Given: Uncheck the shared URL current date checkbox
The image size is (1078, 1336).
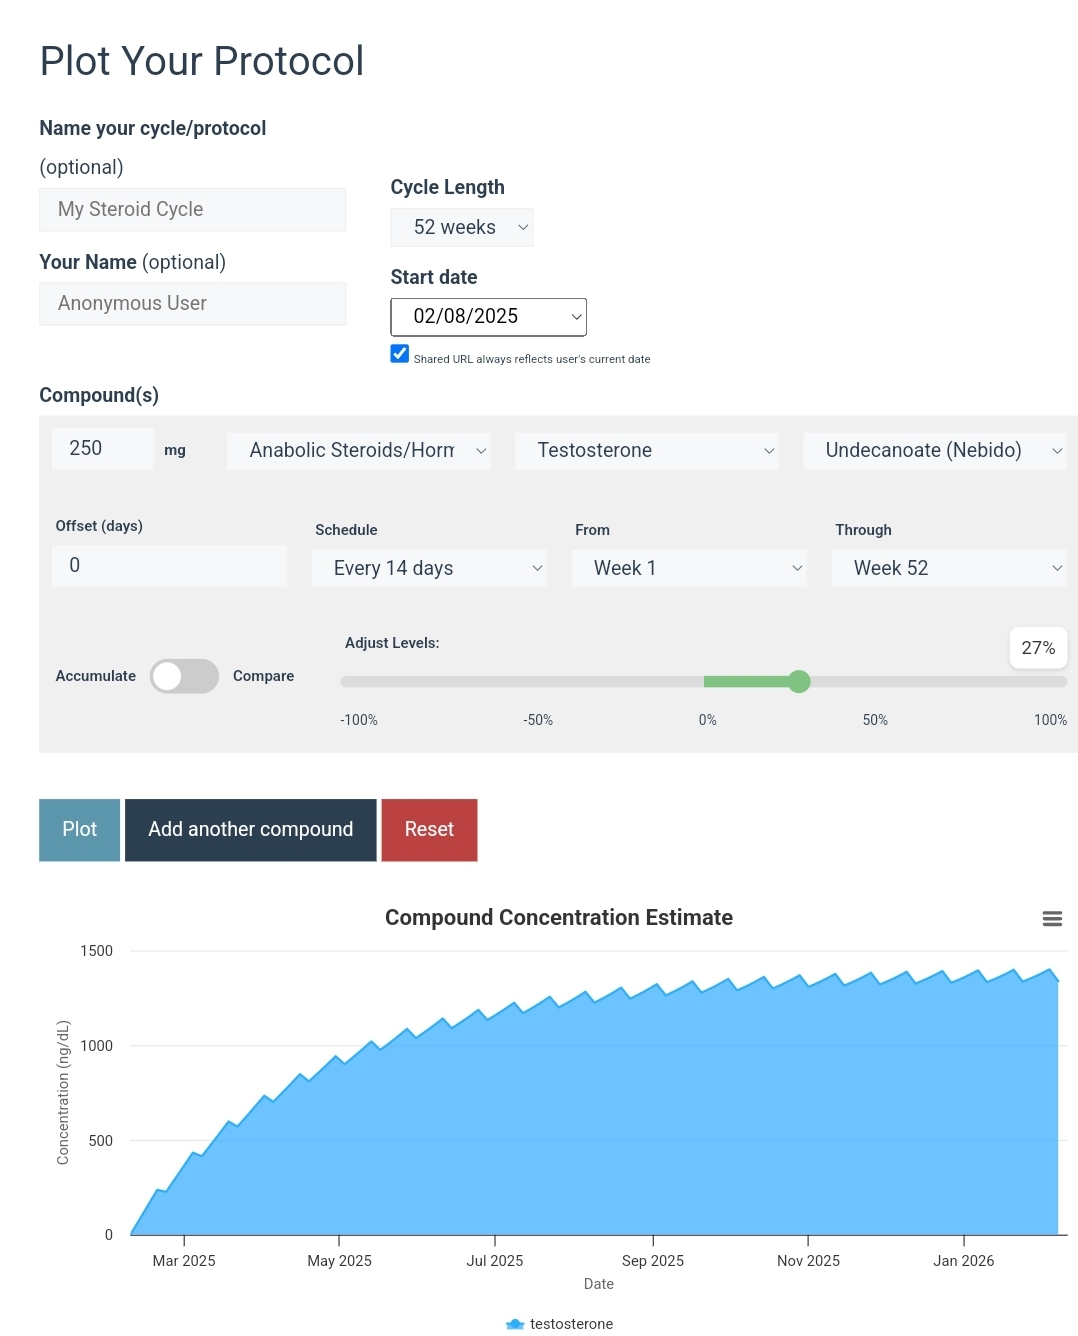Looking at the screenshot, I should [400, 354].
